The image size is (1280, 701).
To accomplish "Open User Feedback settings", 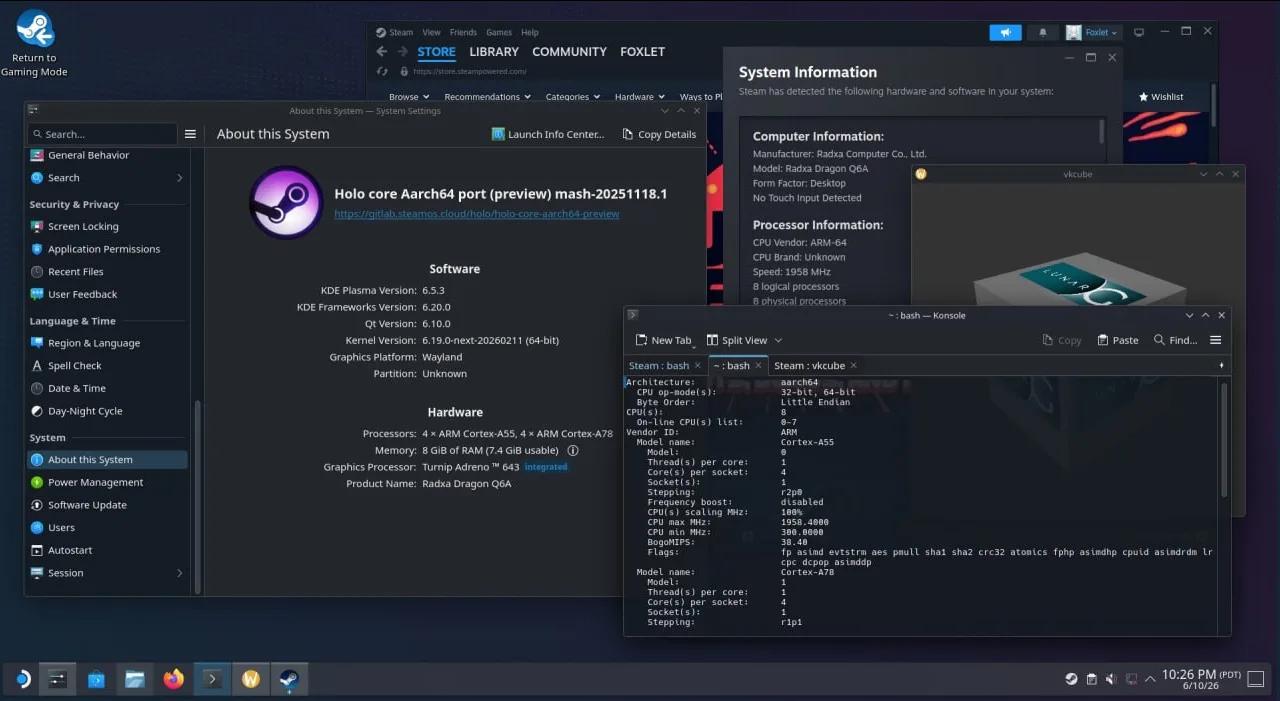I will tap(107, 295).
